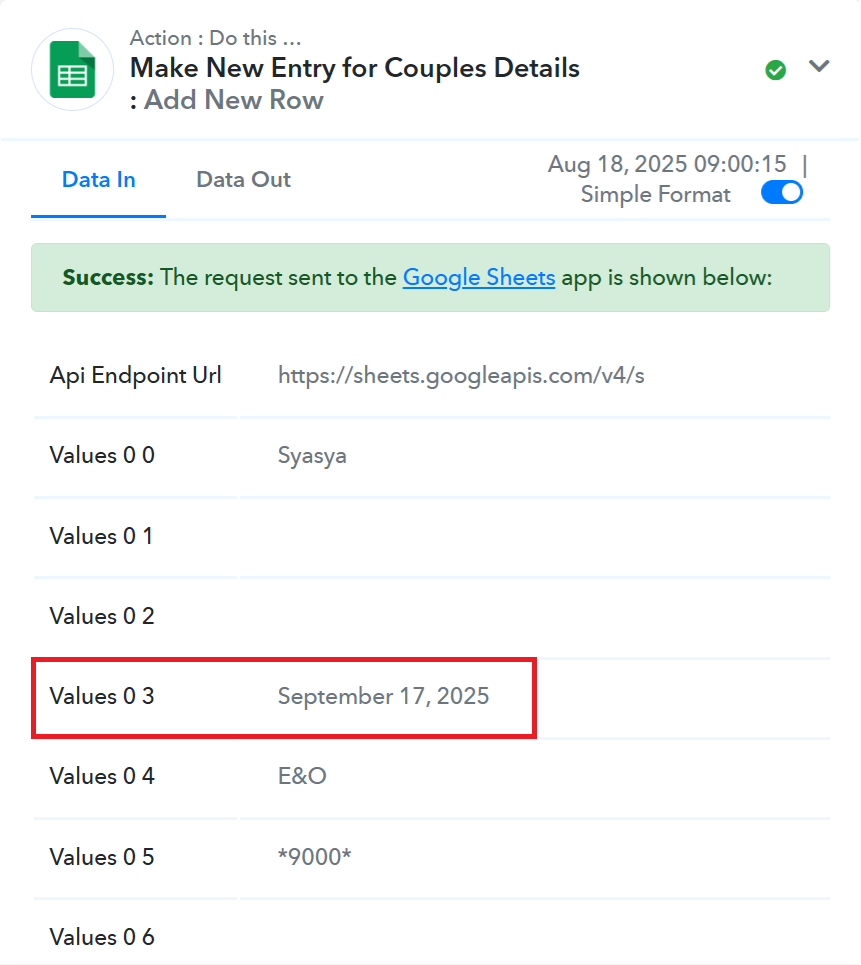This screenshot has height=965, width=861.
Task: Click the Google Sheets app icon
Action: pos(73,70)
